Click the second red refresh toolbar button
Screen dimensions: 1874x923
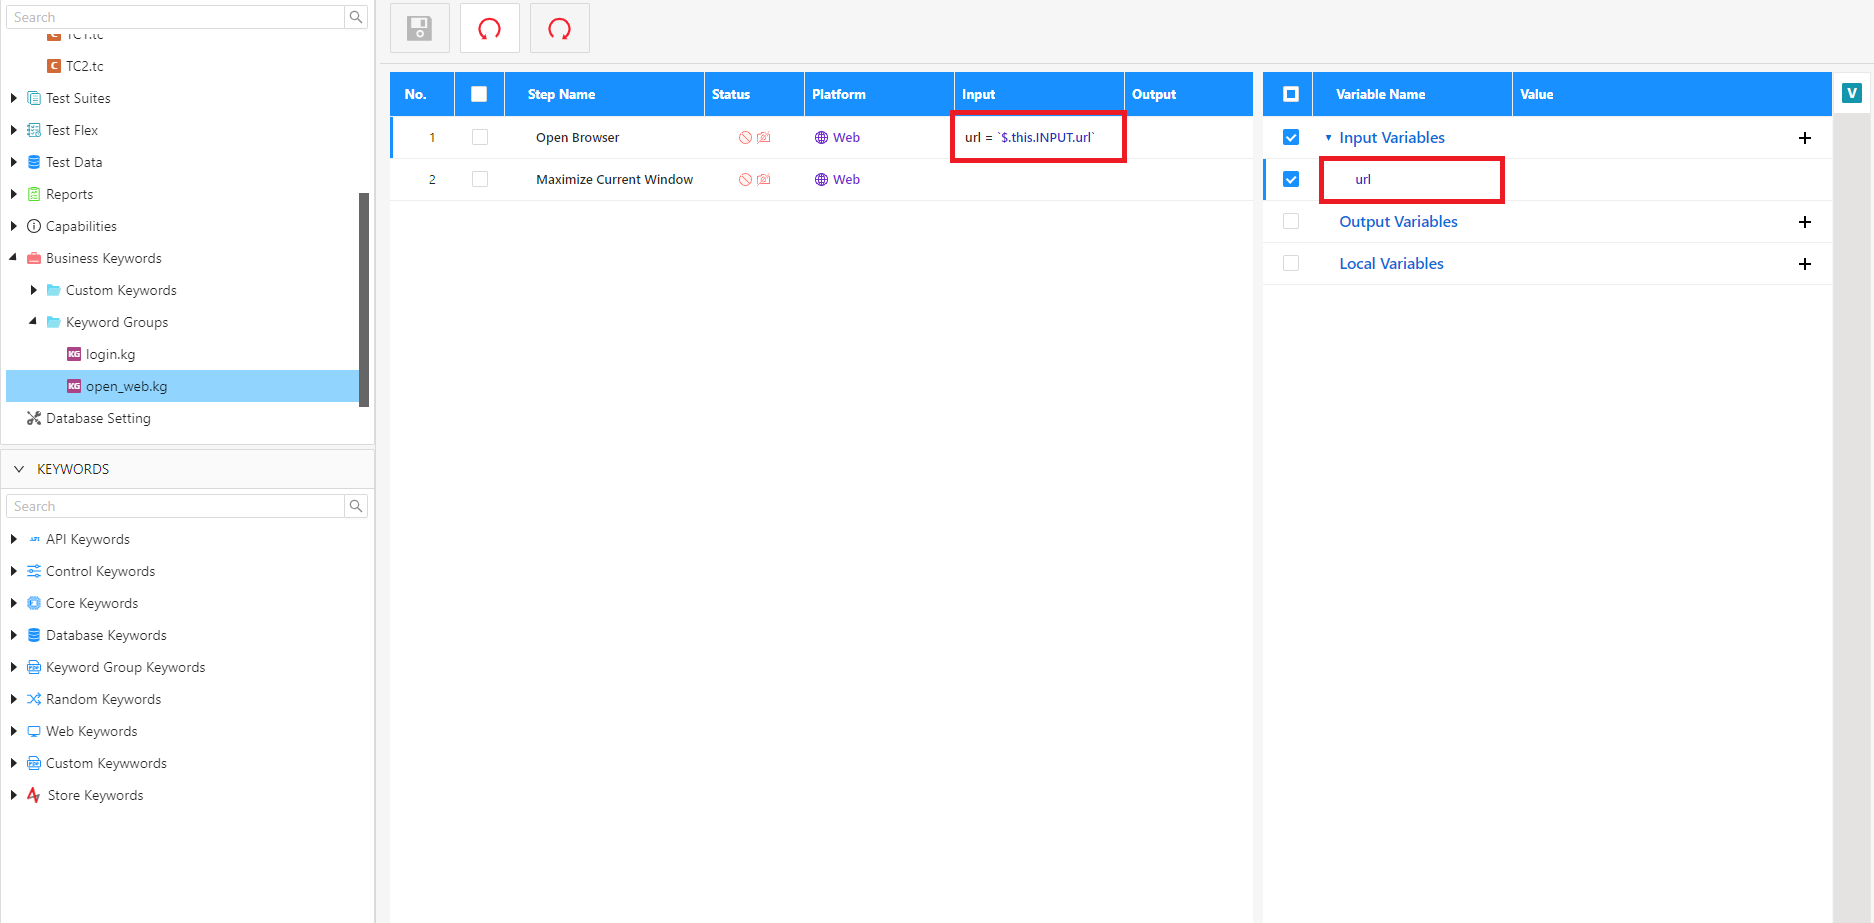pyautogui.click(x=560, y=28)
